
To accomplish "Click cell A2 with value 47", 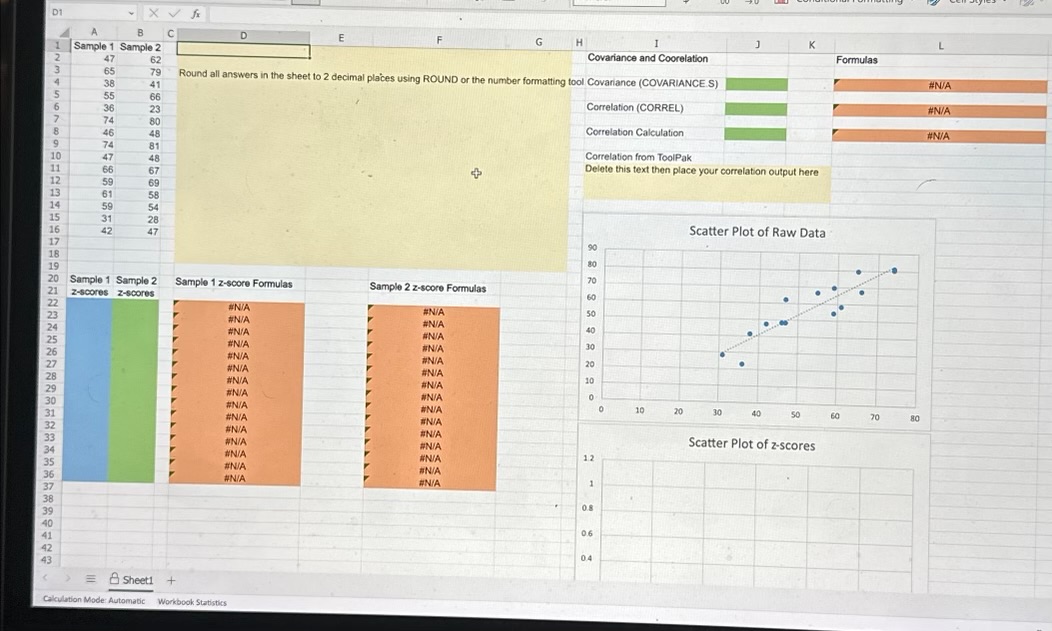I will [x=94, y=58].
